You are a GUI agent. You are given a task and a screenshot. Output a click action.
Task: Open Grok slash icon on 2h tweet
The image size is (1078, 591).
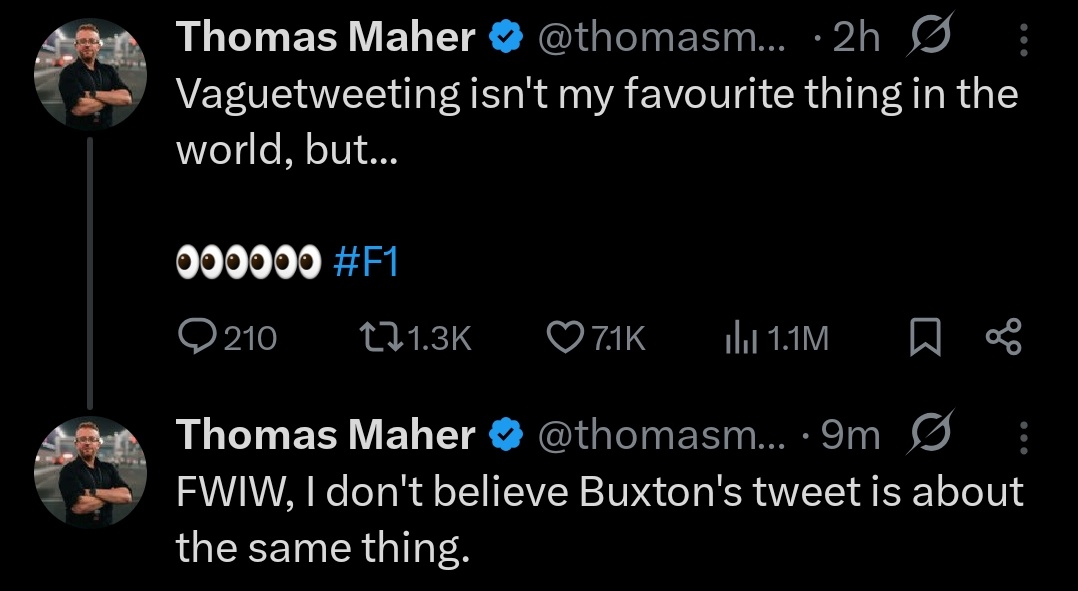tap(929, 35)
